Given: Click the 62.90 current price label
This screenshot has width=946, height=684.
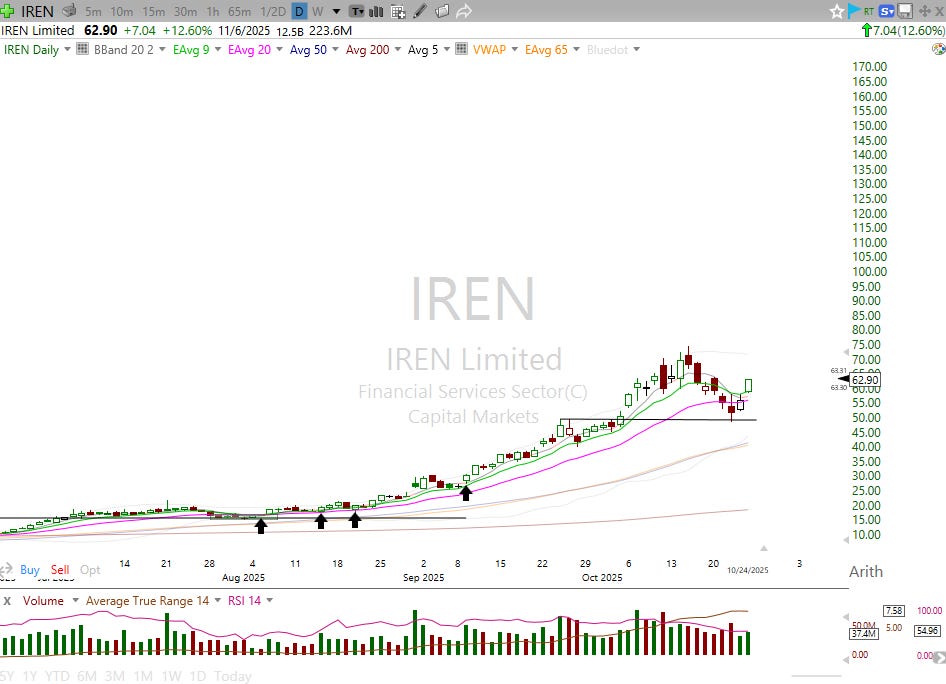Looking at the screenshot, I should [865, 380].
